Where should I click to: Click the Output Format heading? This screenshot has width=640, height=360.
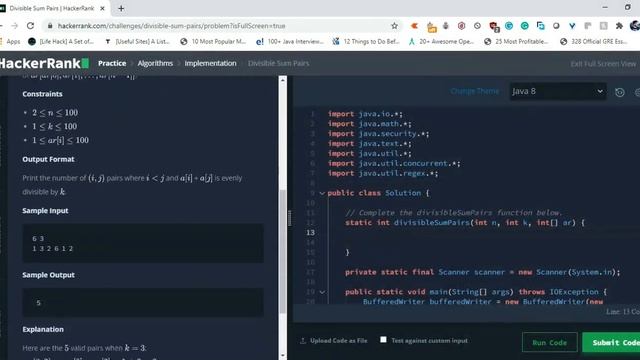48,159
